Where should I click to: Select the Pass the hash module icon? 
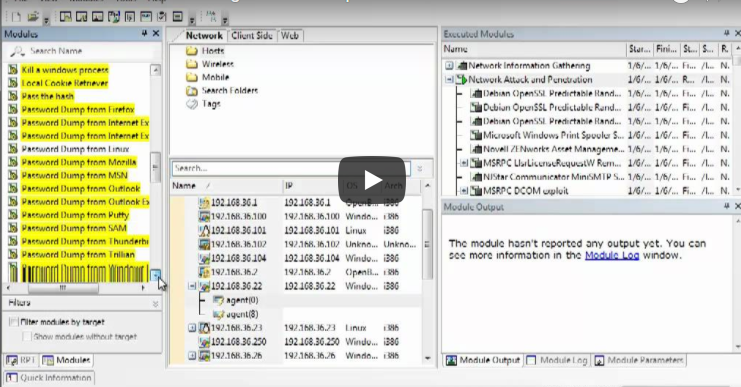click(x=13, y=96)
